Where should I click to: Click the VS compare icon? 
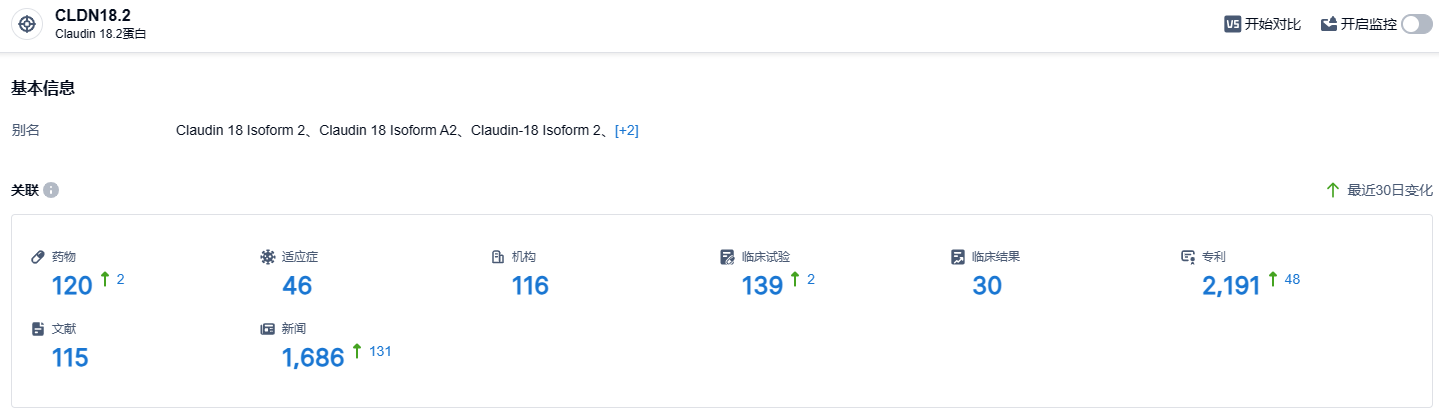pos(1232,24)
